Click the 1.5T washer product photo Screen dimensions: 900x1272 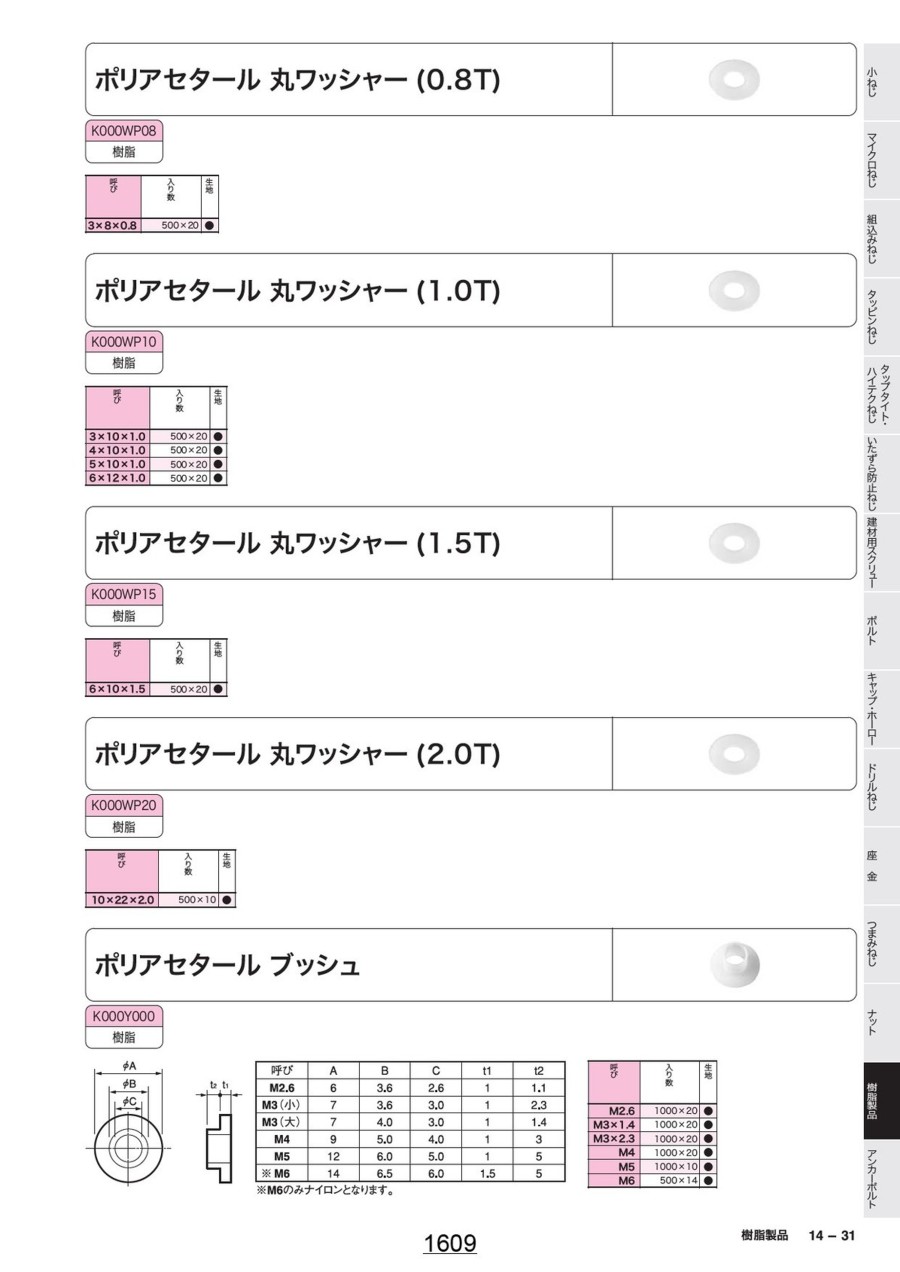click(733, 543)
